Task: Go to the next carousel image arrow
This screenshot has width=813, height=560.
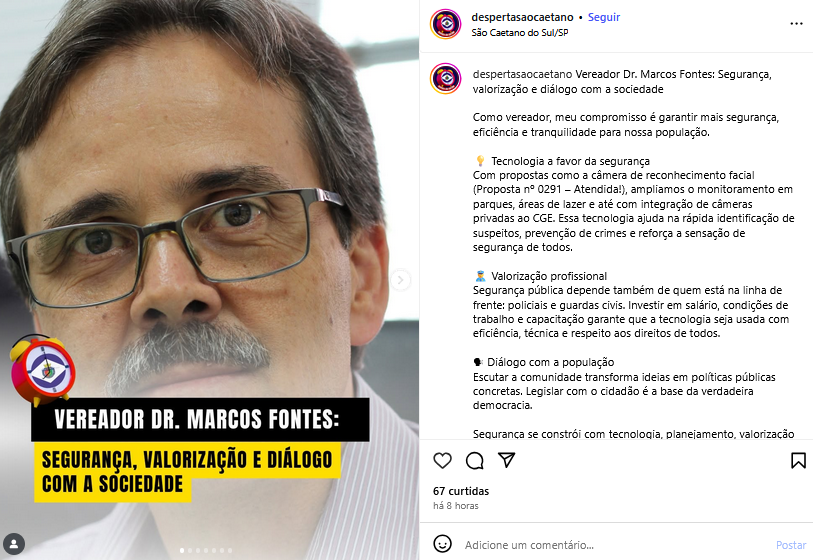Action: (400, 281)
